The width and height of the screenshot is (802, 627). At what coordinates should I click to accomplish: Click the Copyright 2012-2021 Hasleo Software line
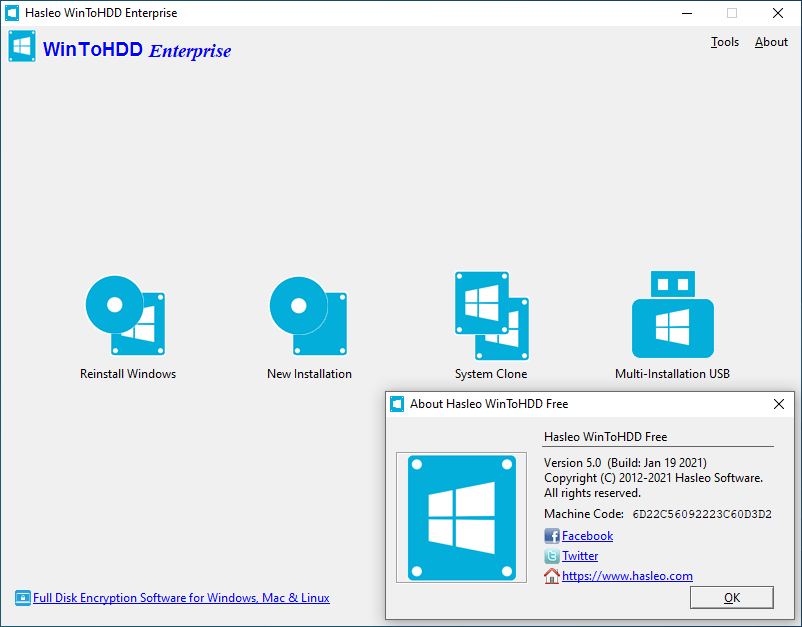(653, 478)
